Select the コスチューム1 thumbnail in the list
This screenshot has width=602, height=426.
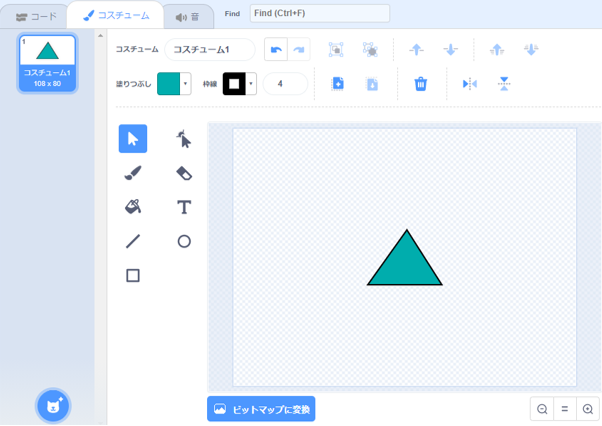tap(47, 63)
